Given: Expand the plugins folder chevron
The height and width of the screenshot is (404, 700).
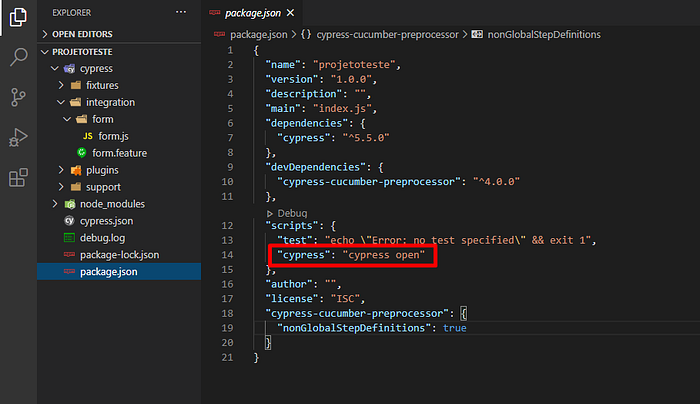Looking at the screenshot, I should click(61, 170).
